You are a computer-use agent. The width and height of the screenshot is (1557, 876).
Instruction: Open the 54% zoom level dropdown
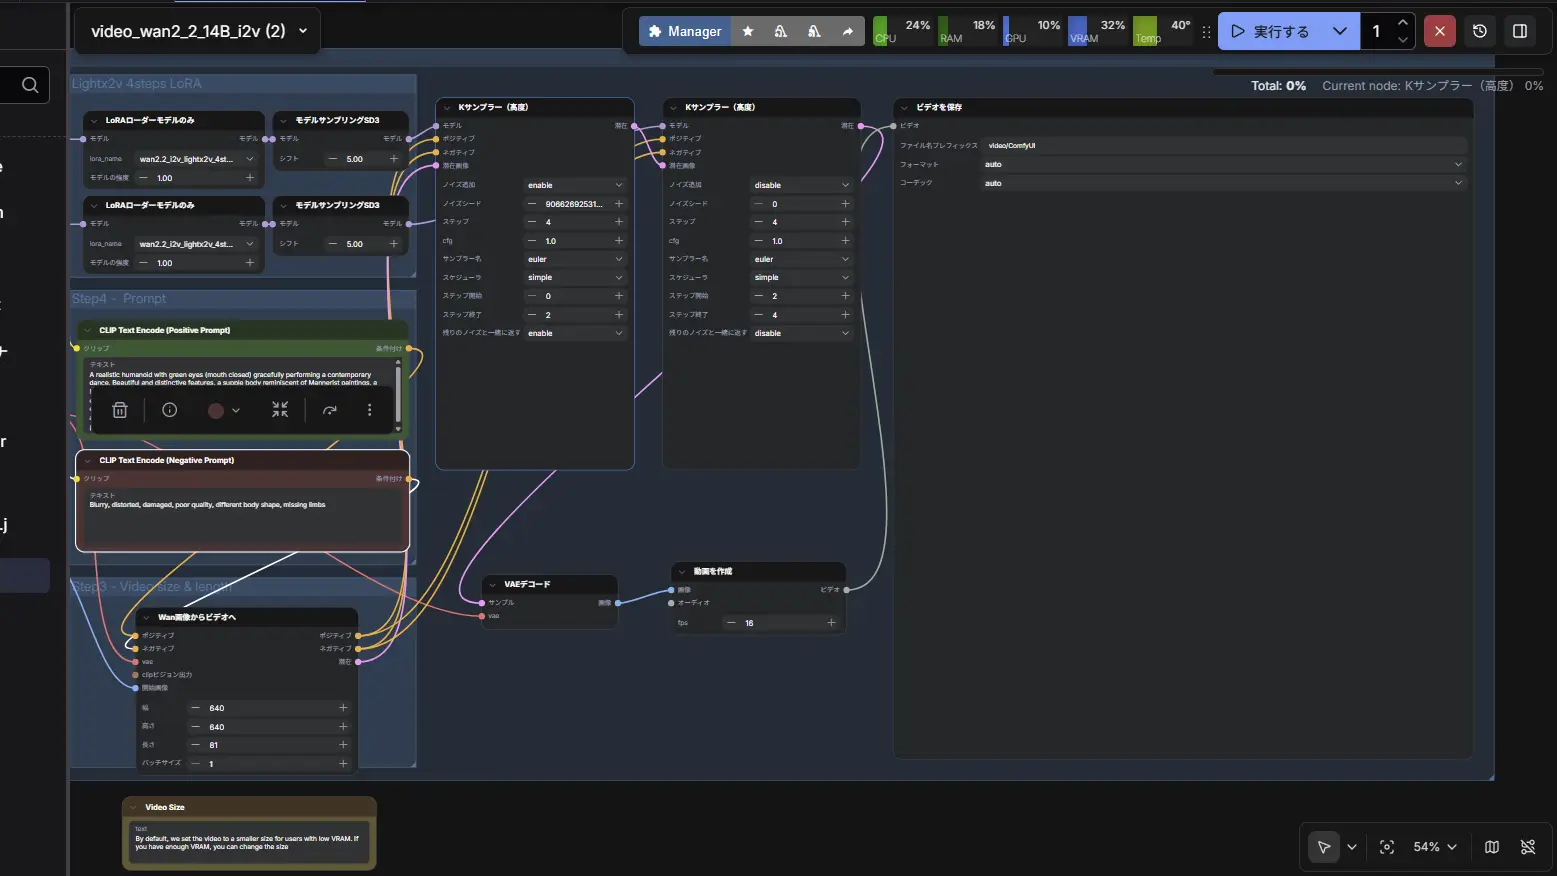click(x=1435, y=847)
